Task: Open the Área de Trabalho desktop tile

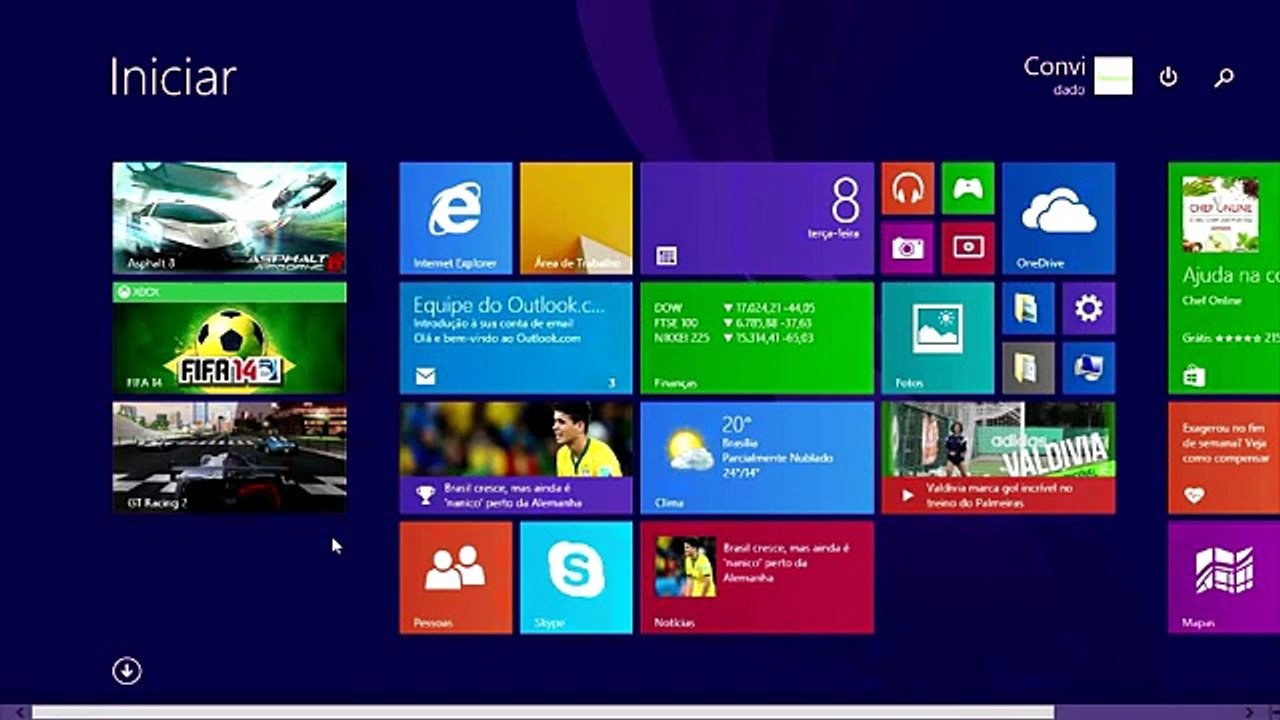Action: (x=576, y=218)
